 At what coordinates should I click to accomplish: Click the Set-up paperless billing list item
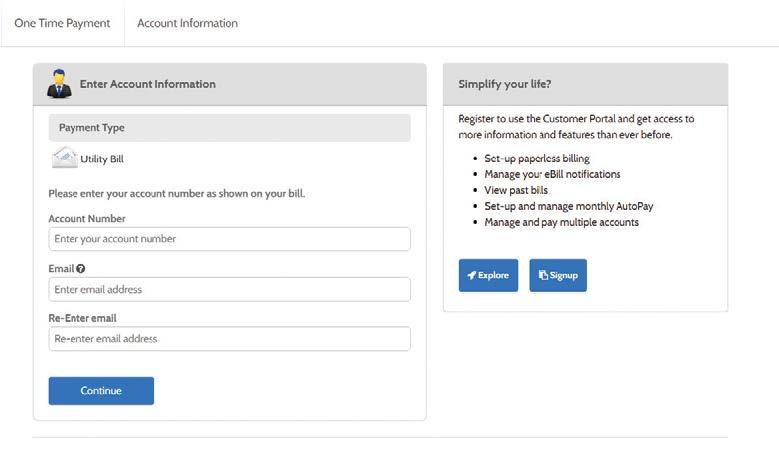click(536, 158)
